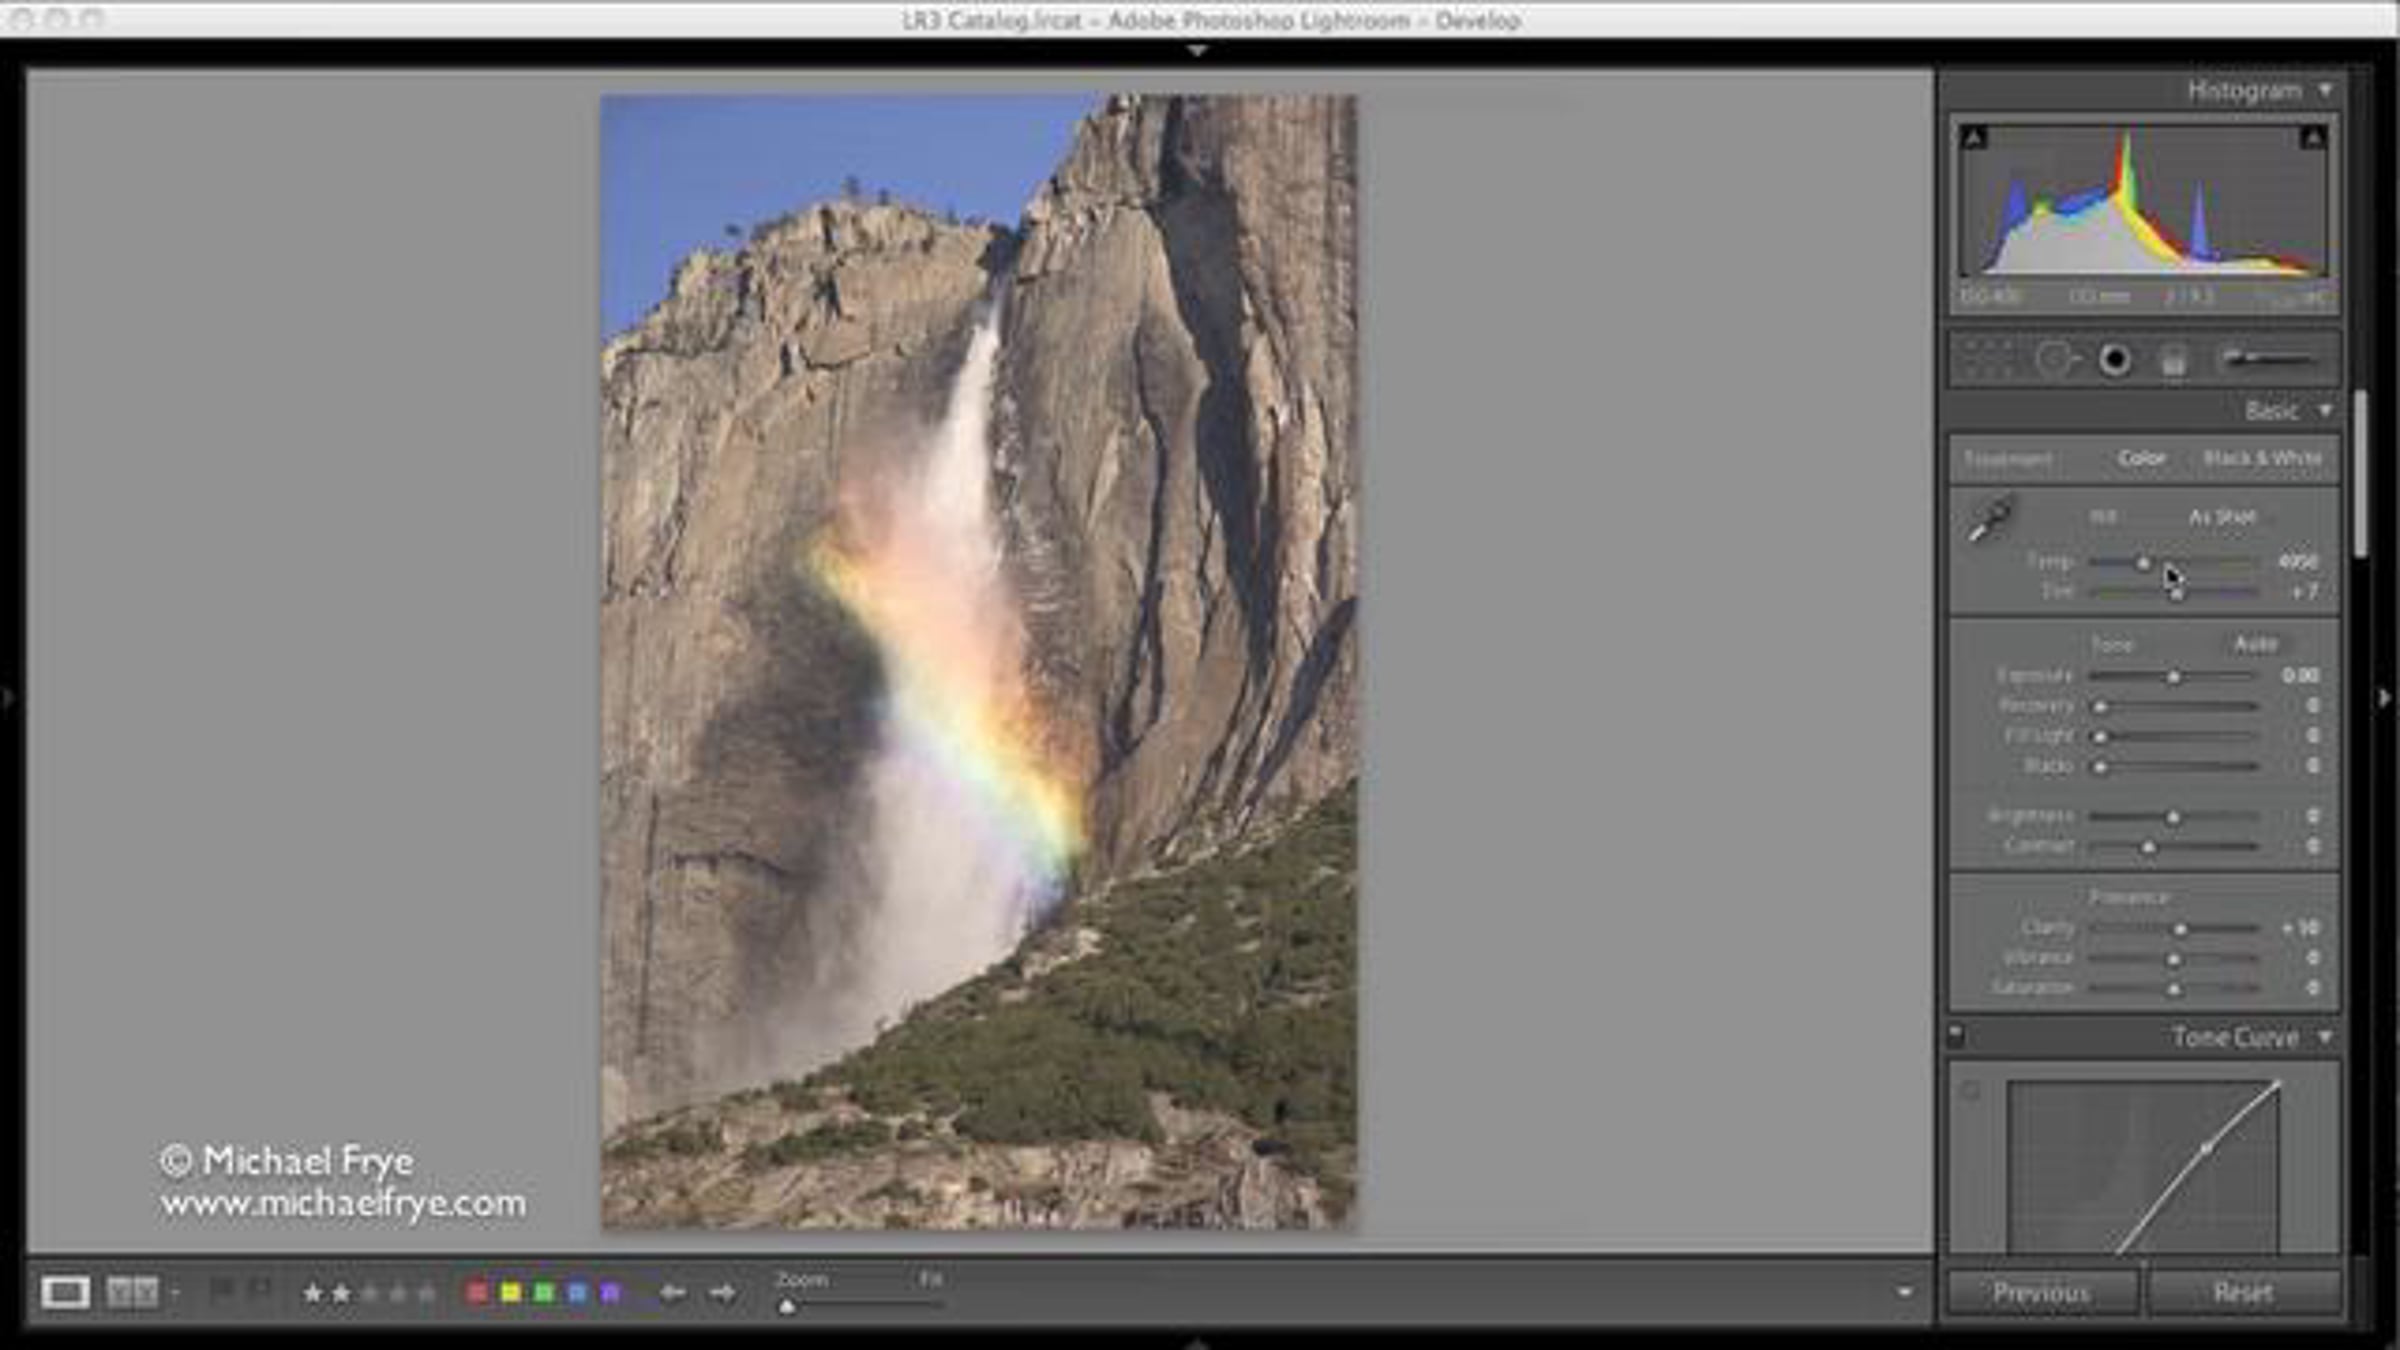This screenshot has width=2400, height=1350.
Task: Open Before/After comparison view
Action: (132, 1292)
